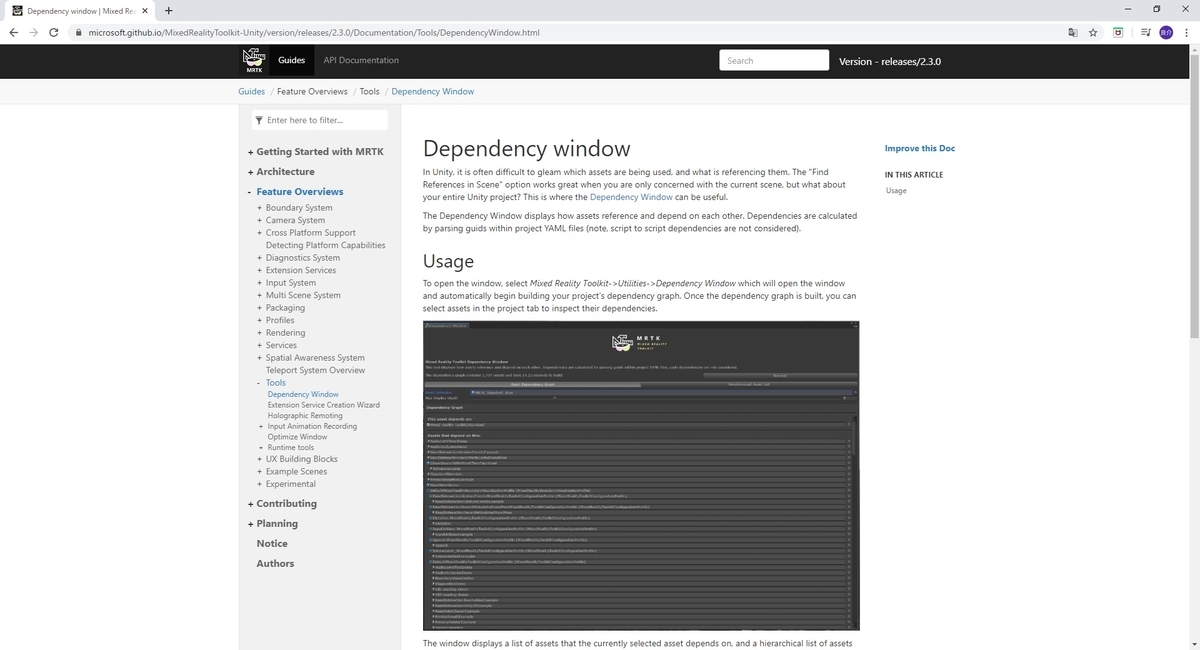Reload the page using the refresh icon
Screen dimensions: 1200x650
(53, 32)
